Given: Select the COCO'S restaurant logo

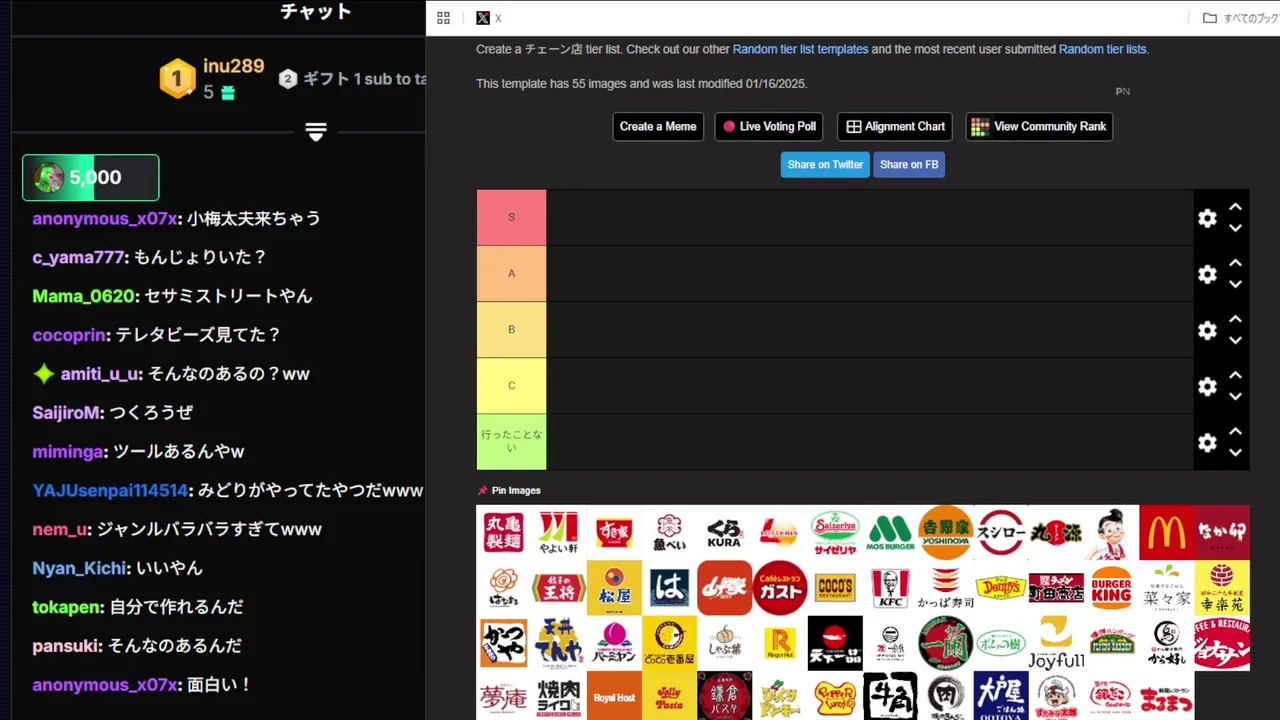Looking at the screenshot, I should pos(835,587).
